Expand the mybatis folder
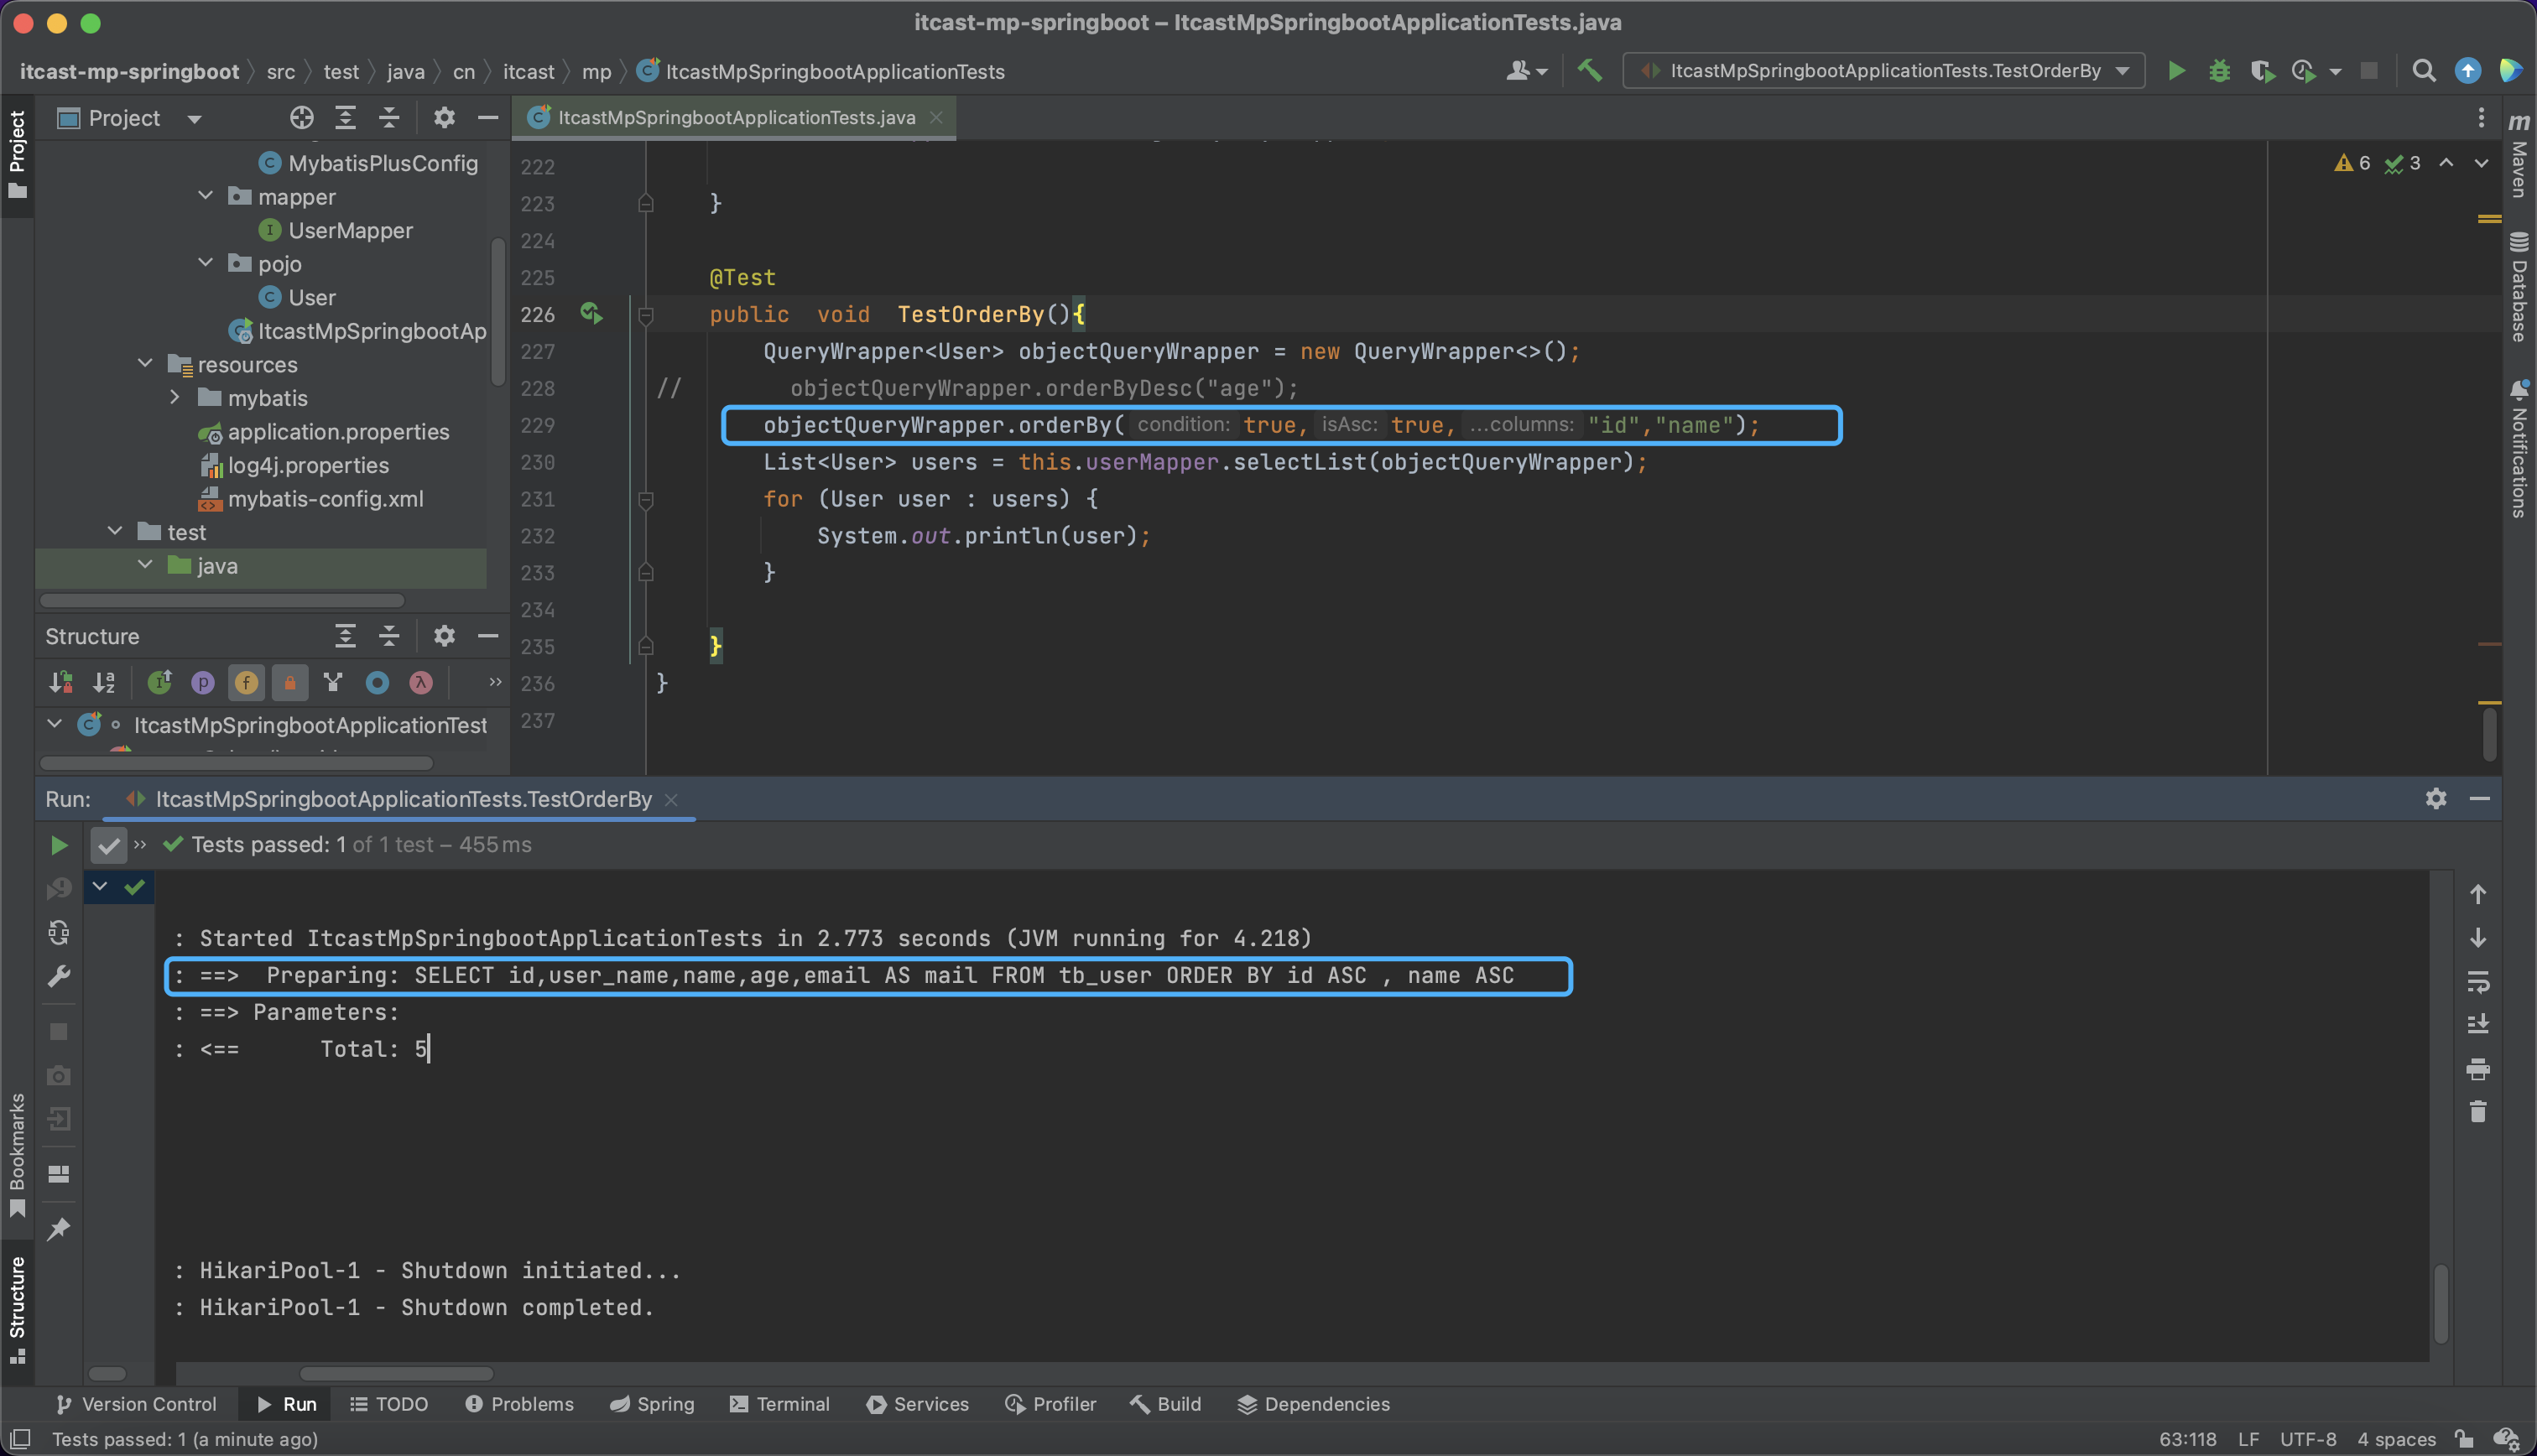The height and width of the screenshot is (1456, 2537). [175, 397]
